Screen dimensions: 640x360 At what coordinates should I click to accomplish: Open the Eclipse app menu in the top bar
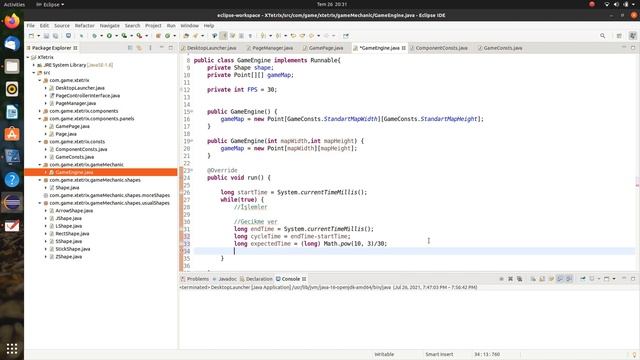click(51, 4)
